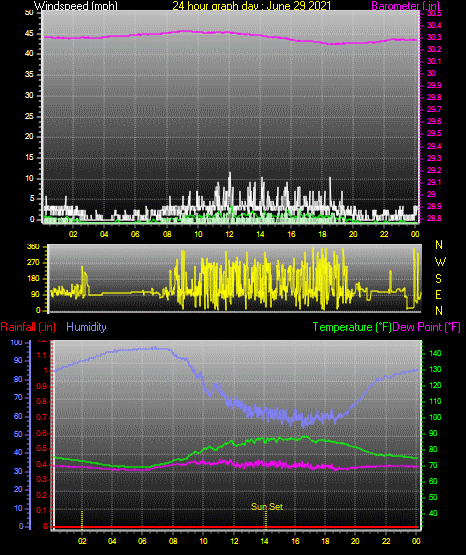Click 0.1 on the red rainfall axis

42,510
